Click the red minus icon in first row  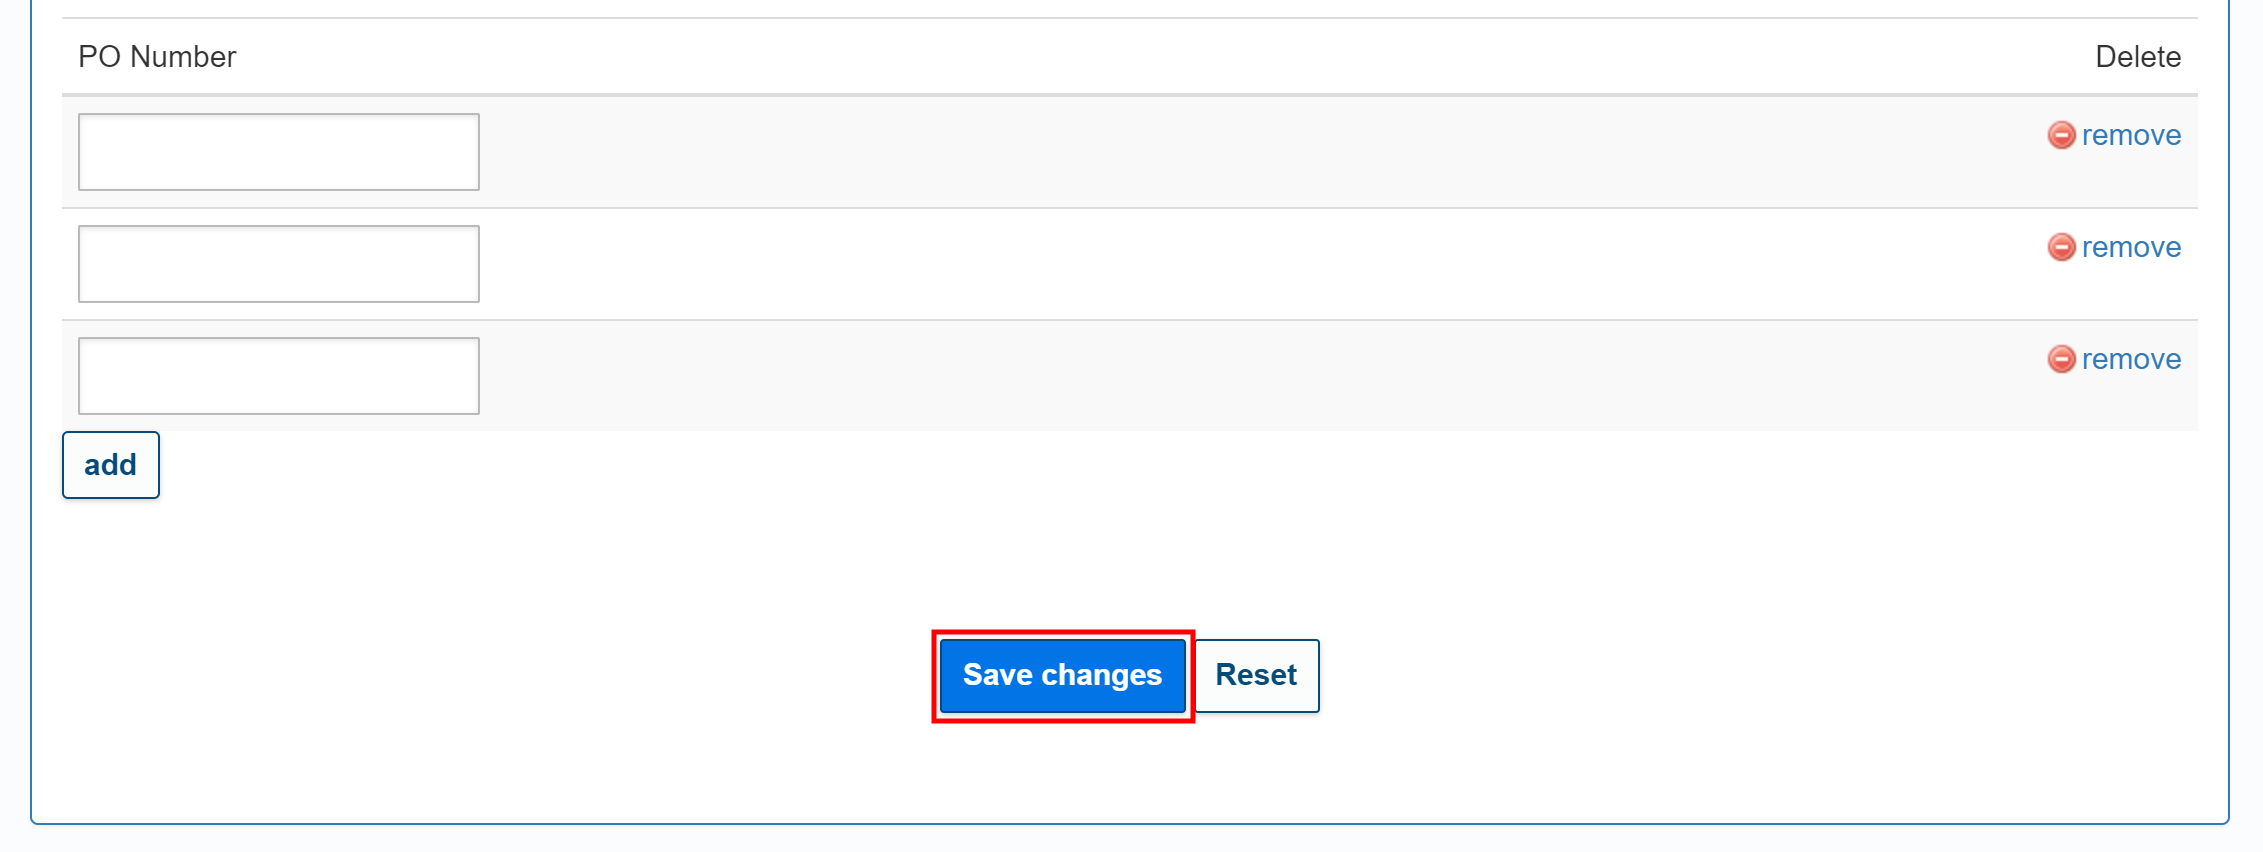coord(2061,135)
